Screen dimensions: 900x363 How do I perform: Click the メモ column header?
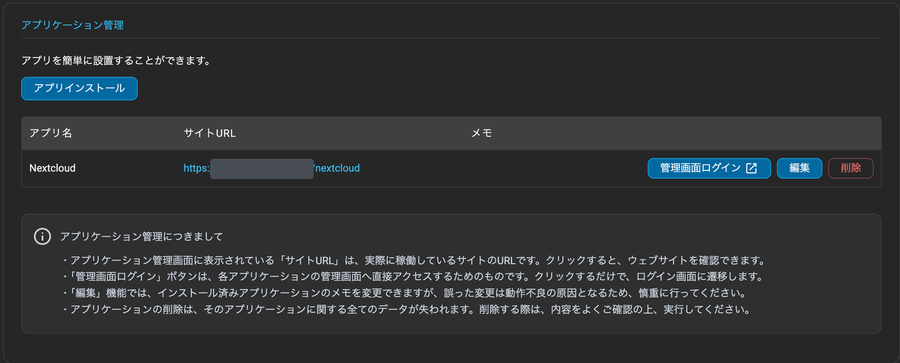point(482,133)
